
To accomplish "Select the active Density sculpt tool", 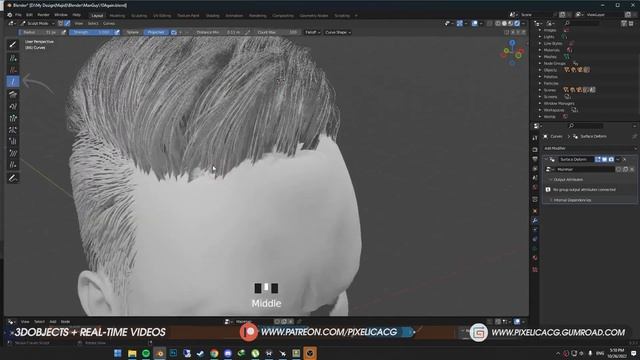I will tap(13, 82).
